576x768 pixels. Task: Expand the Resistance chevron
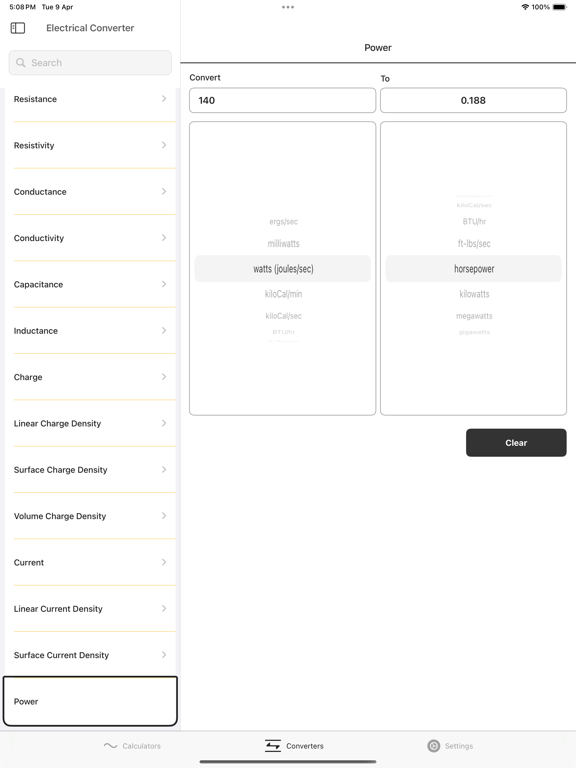(x=164, y=99)
